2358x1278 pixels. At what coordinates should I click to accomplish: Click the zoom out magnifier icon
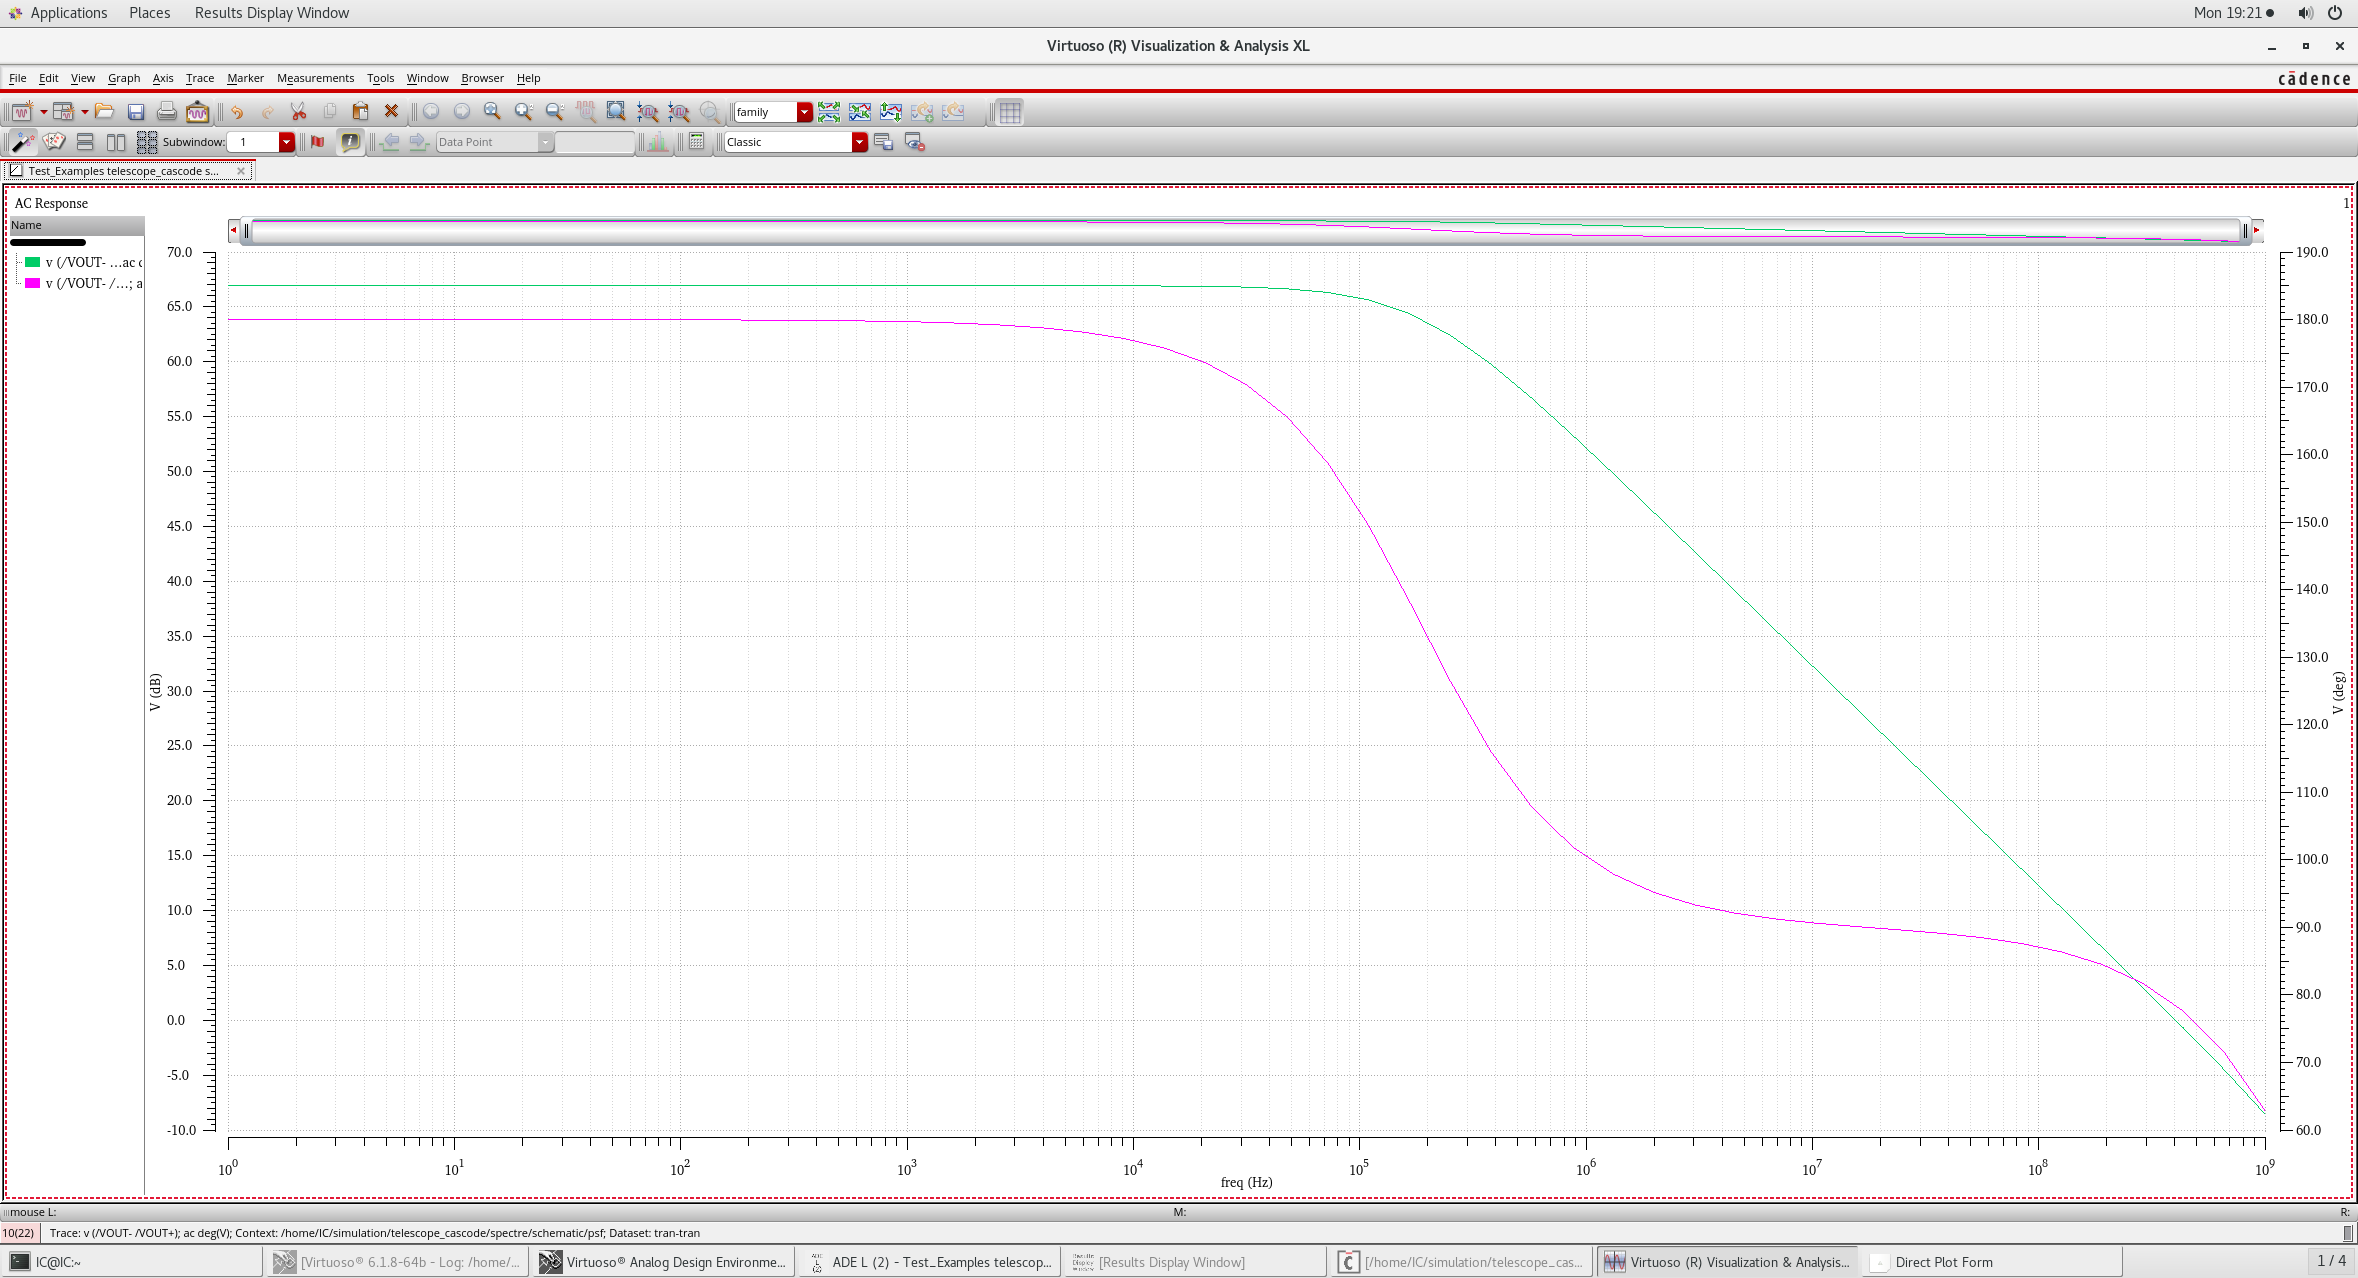pos(554,112)
